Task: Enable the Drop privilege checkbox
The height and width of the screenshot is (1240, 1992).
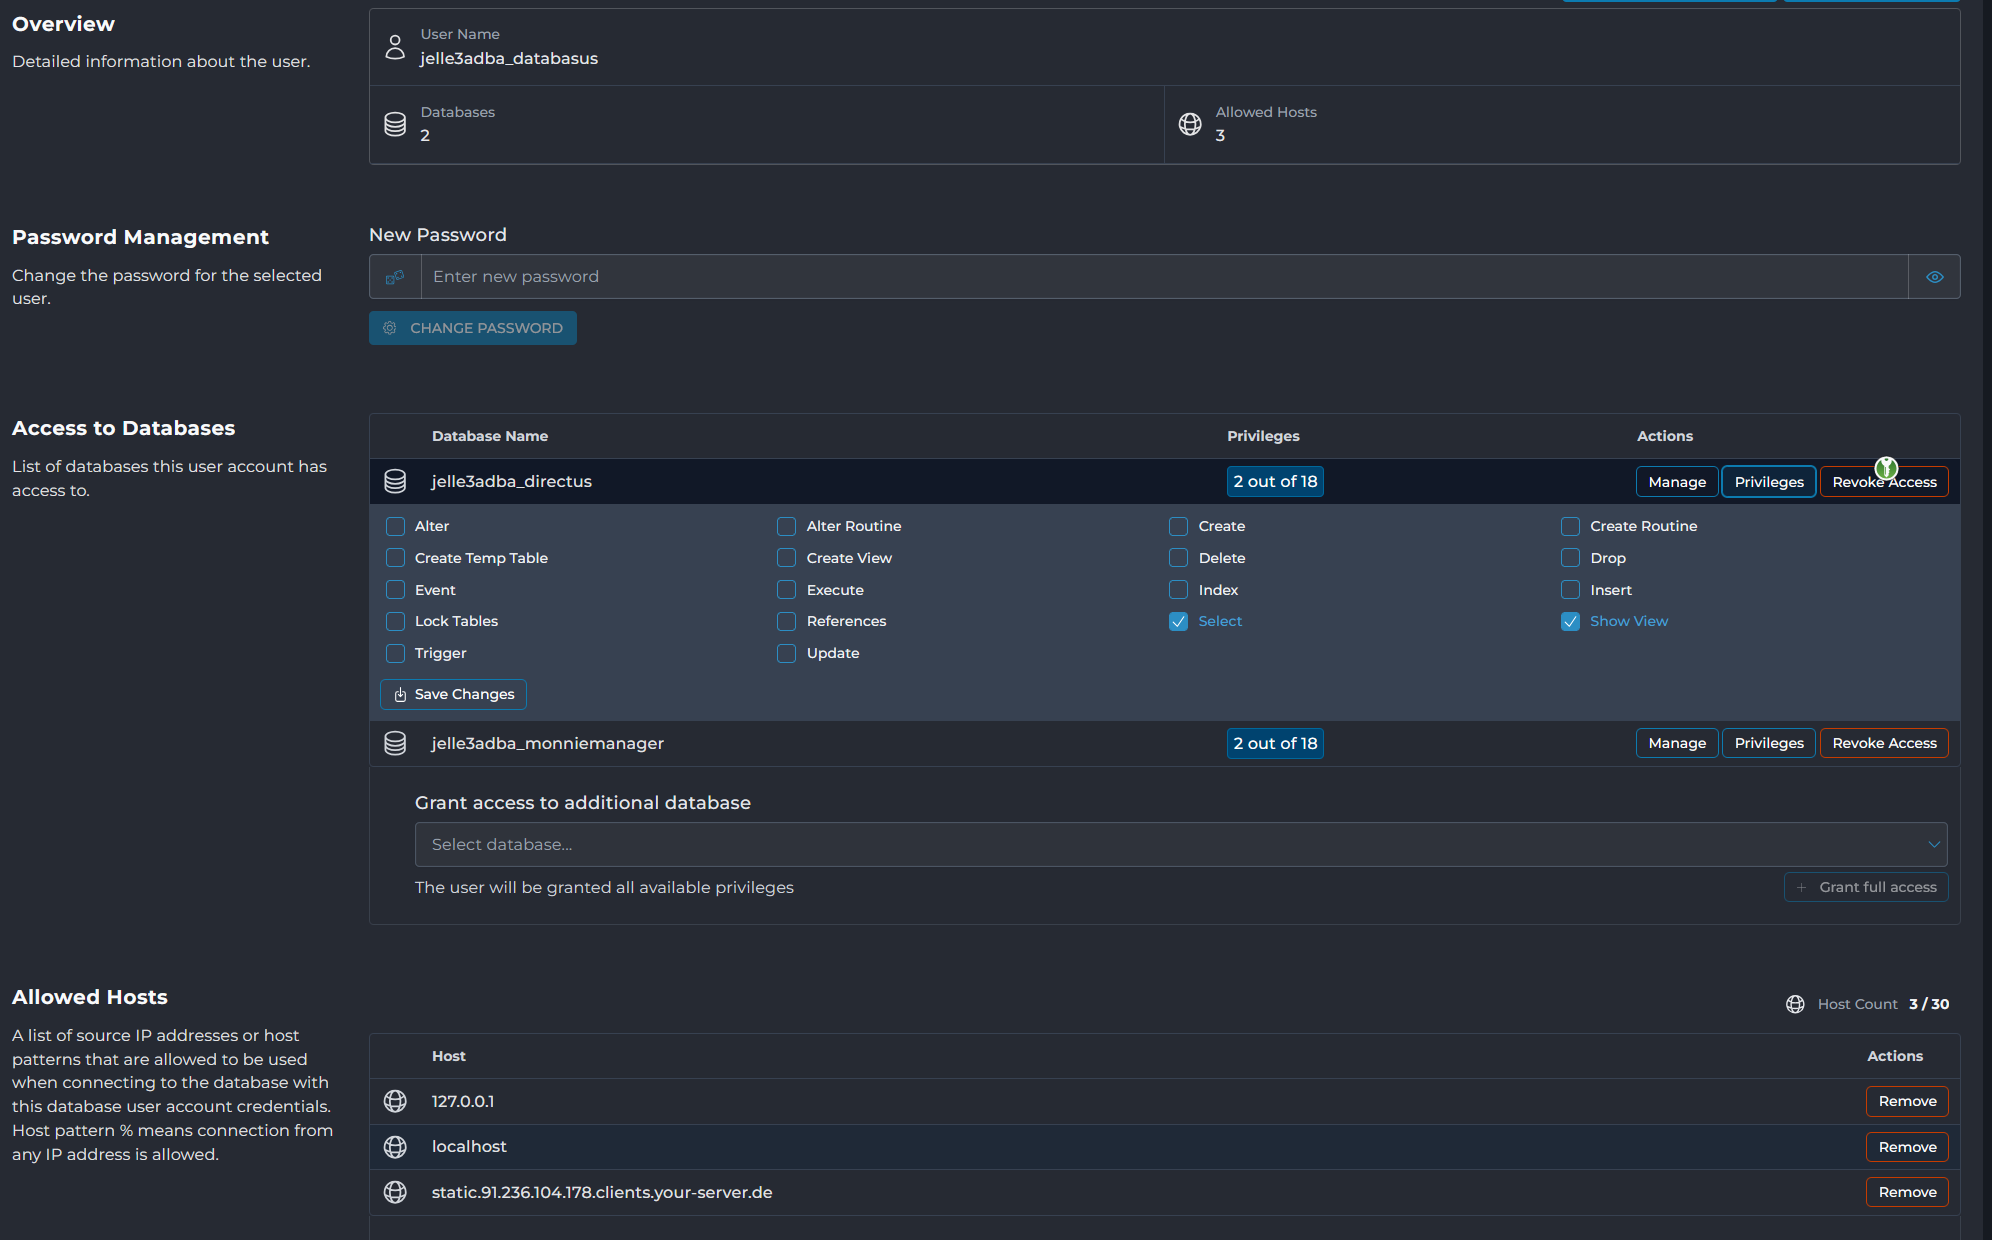Action: pyautogui.click(x=1571, y=558)
